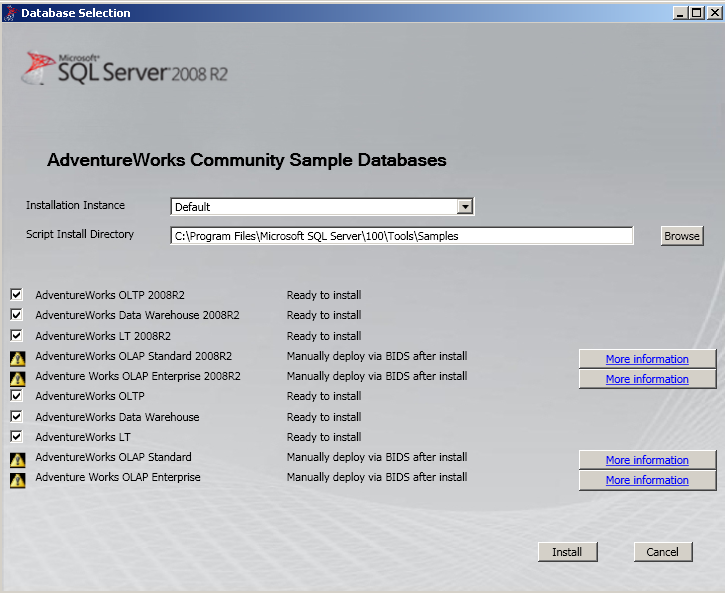
Task: Click 'AdventureWorks Community Sample Databases' heading
Action: pyautogui.click(x=247, y=160)
